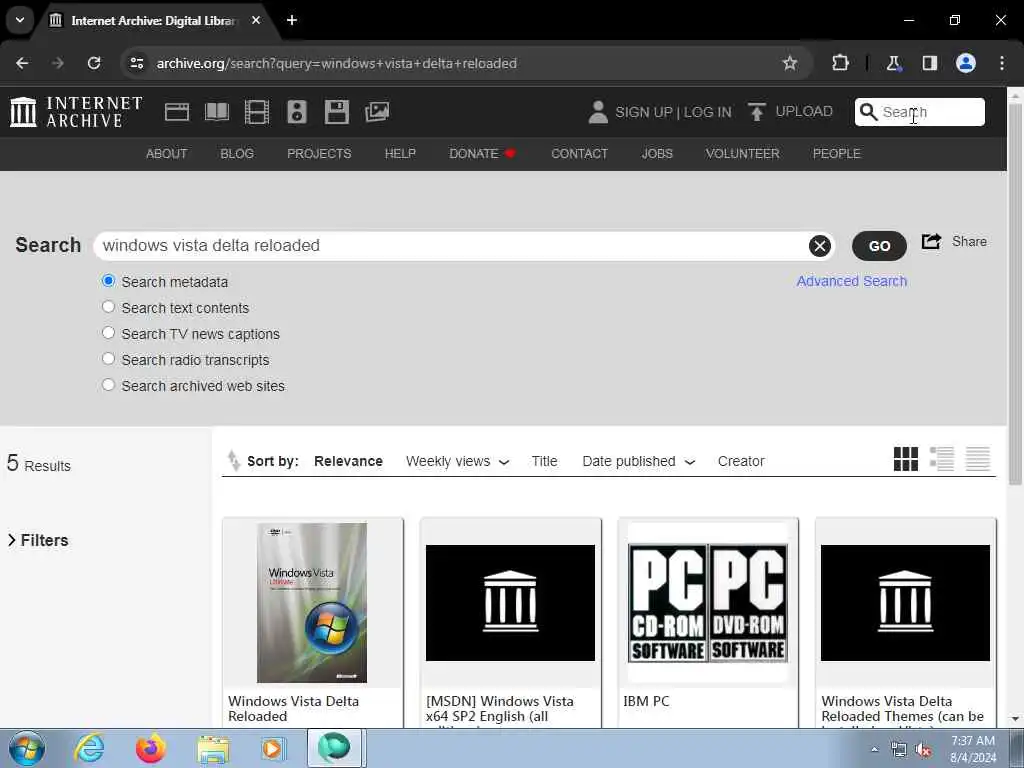Open Windows Media Player from taskbar
The height and width of the screenshot is (768, 1024).
coord(273,748)
